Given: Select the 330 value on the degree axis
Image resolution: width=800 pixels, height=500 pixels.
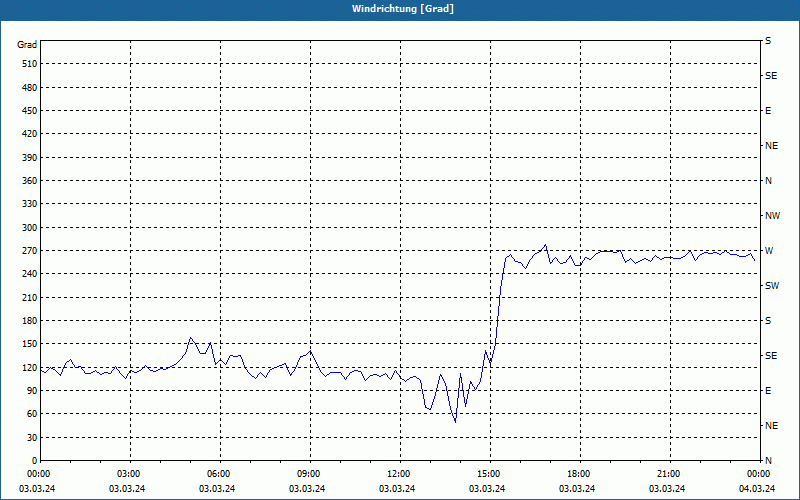Looking at the screenshot, I should pyautogui.click(x=30, y=204).
